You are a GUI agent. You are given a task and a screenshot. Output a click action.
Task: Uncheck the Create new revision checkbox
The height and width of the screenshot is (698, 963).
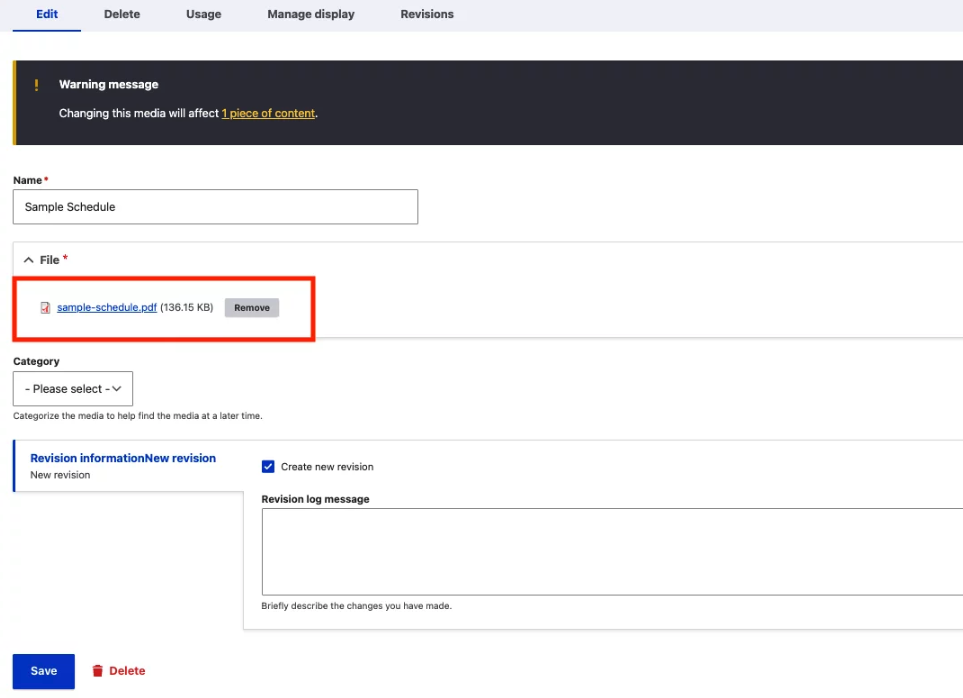268,467
